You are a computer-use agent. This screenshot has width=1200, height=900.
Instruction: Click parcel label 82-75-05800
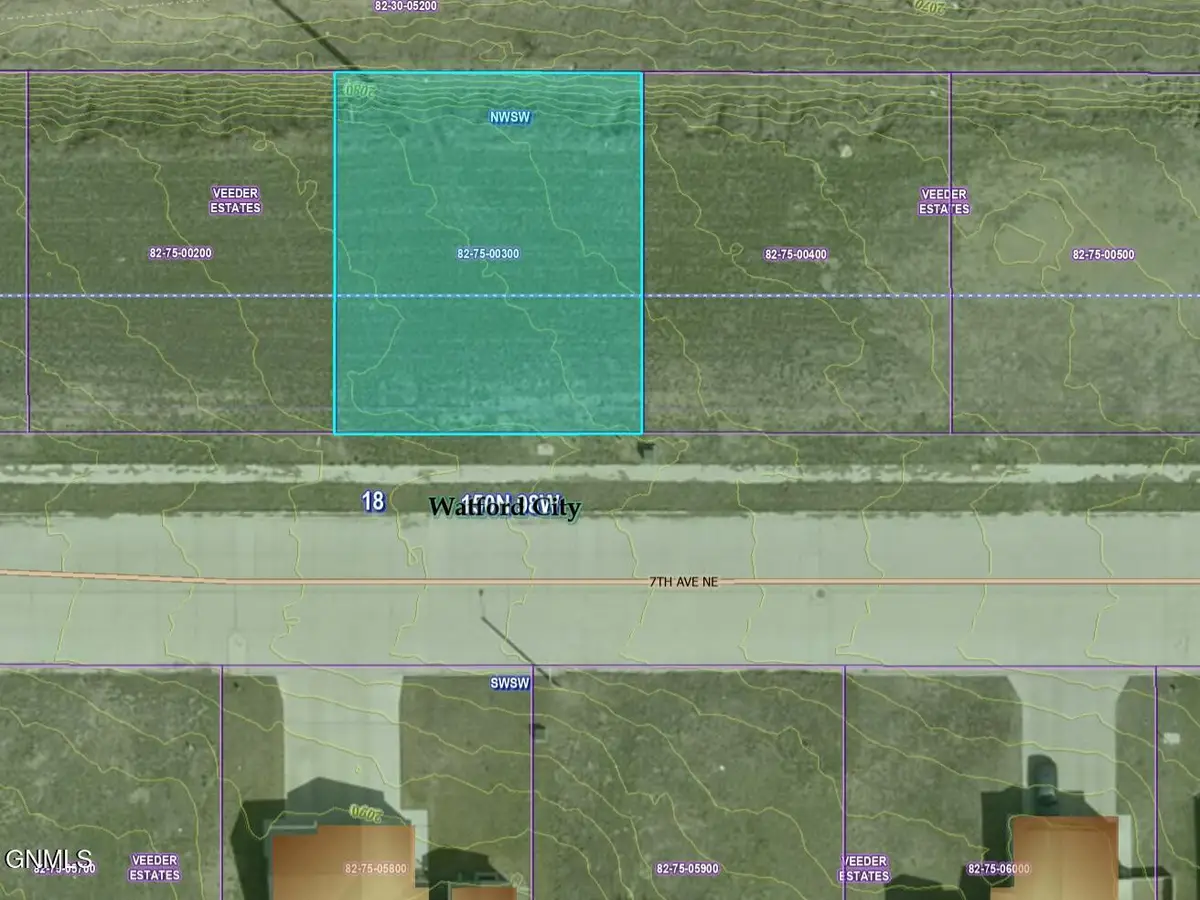376,869
